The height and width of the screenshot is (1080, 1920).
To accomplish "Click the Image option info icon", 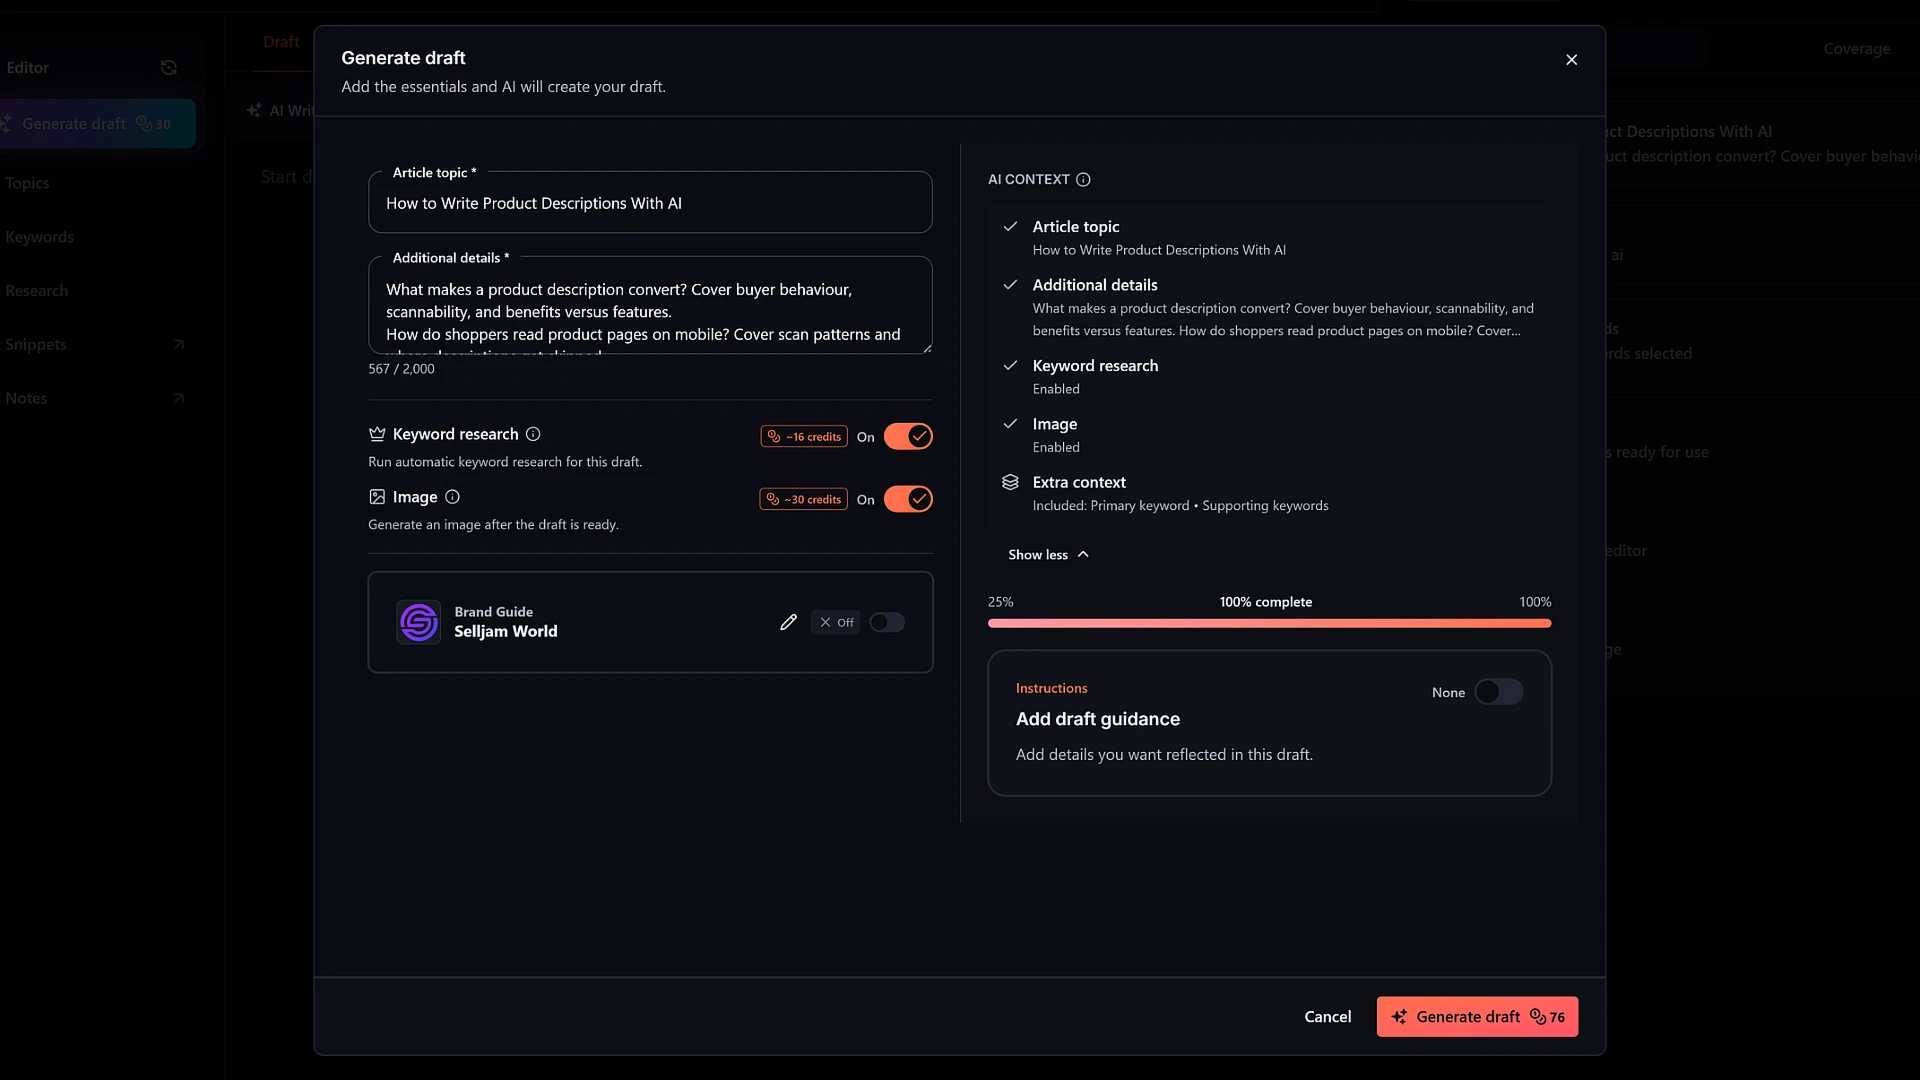I will tap(452, 497).
